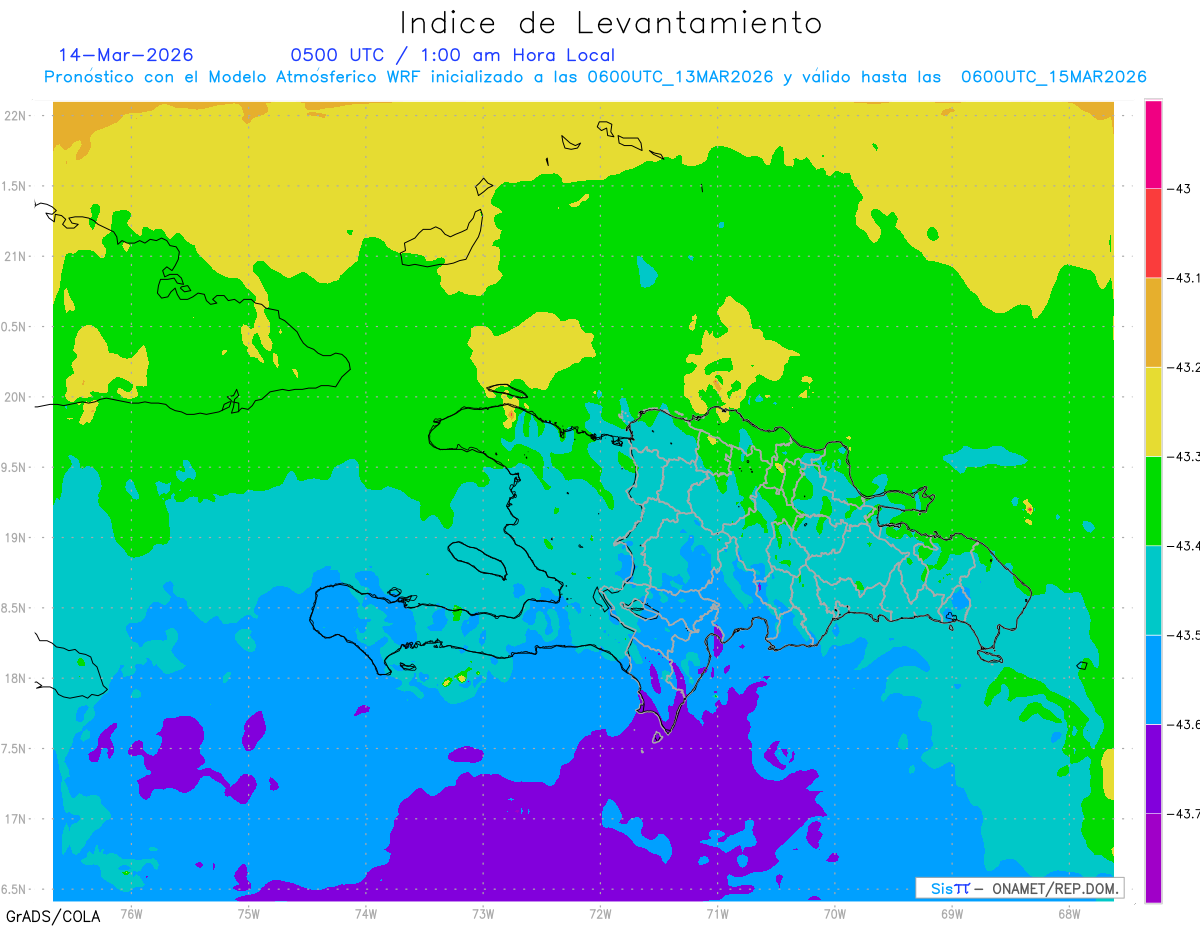Click the latitude label '21N'
Viewport: 1200px width, 927px height.
coord(17,256)
